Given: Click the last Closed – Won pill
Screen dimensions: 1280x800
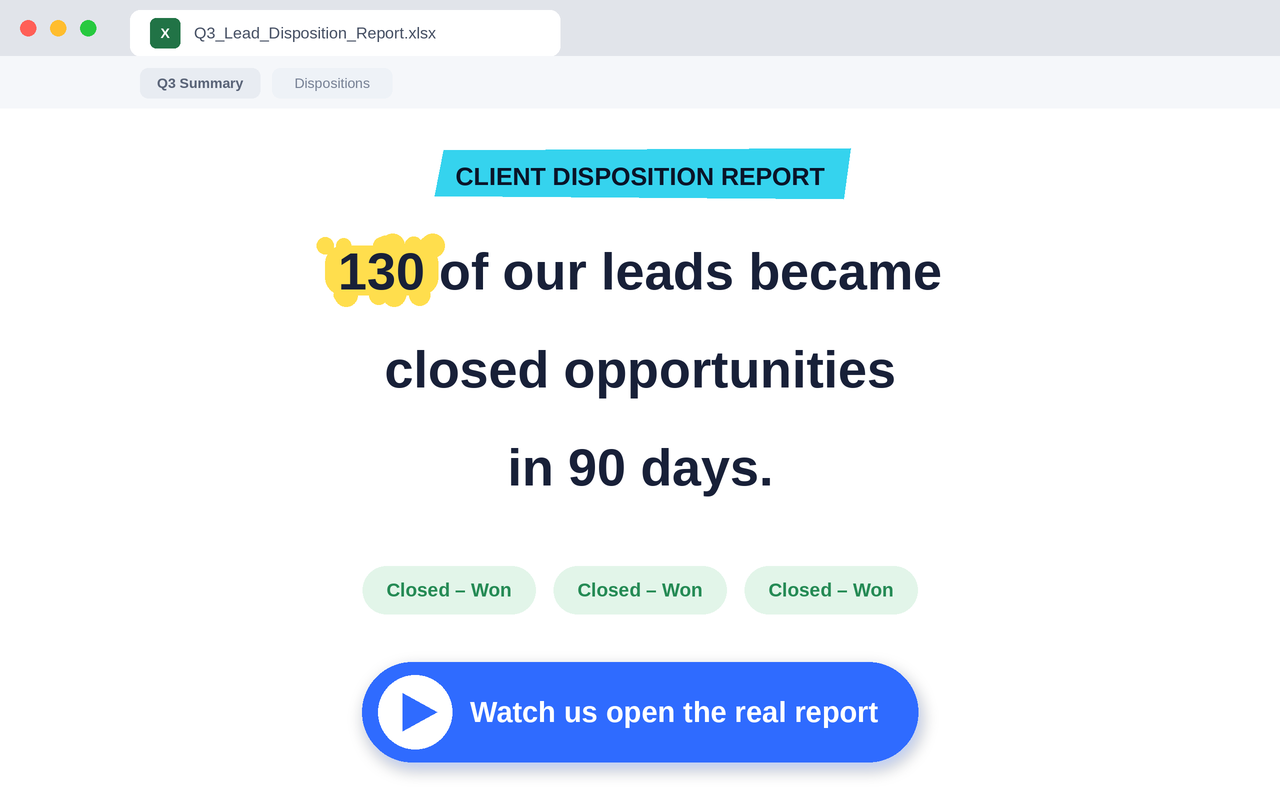Looking at the screenshot, I should tap(831, 590).
